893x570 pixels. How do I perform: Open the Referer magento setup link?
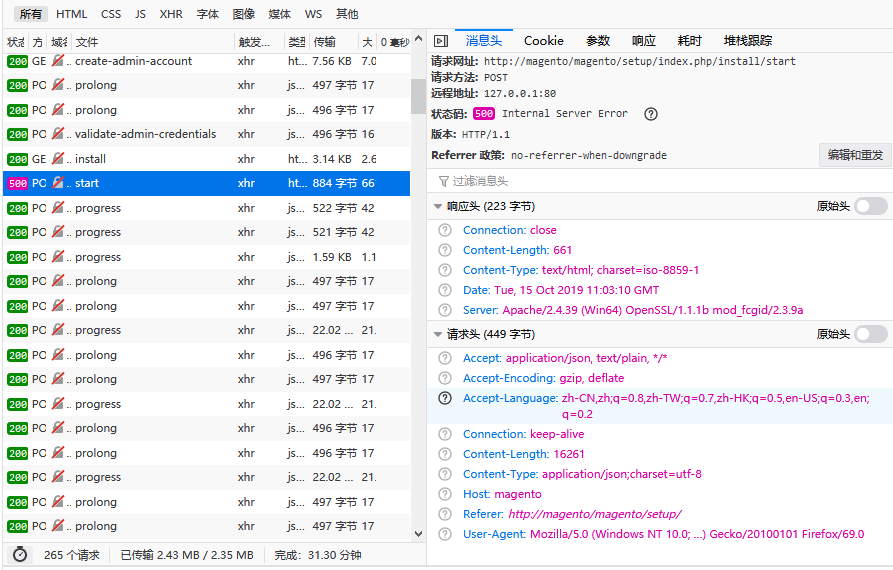coord(594,514)
